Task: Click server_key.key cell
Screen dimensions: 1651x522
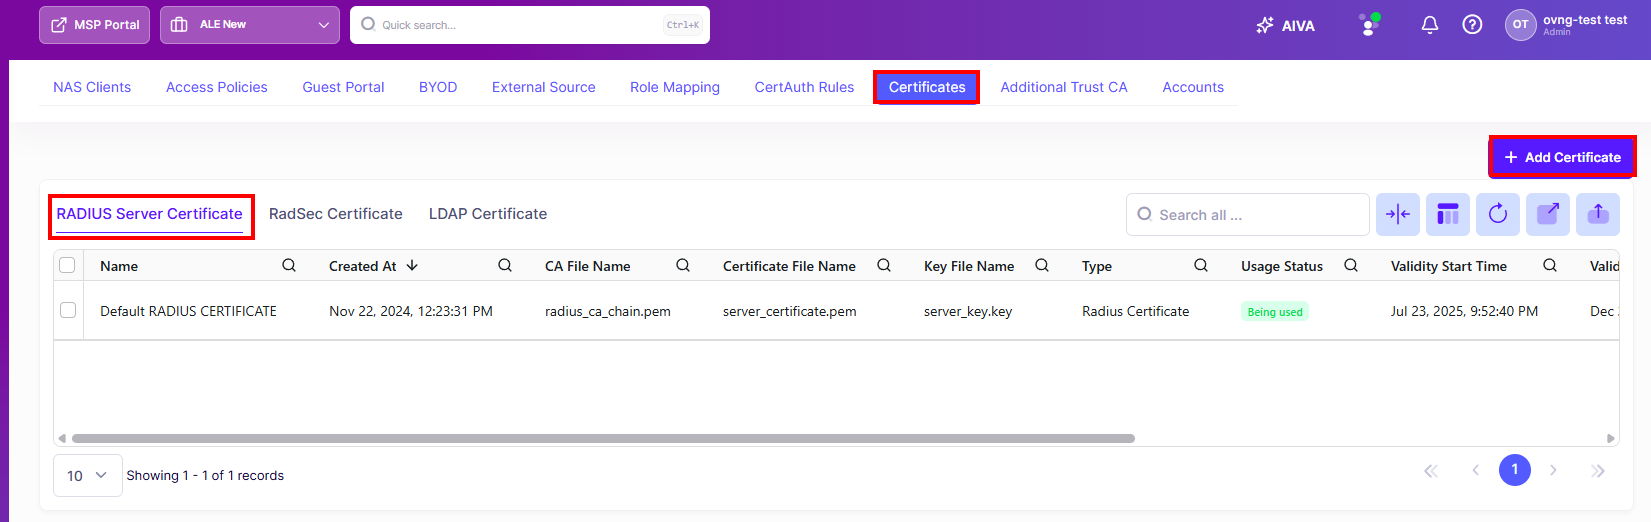Action: coord(968,311)
